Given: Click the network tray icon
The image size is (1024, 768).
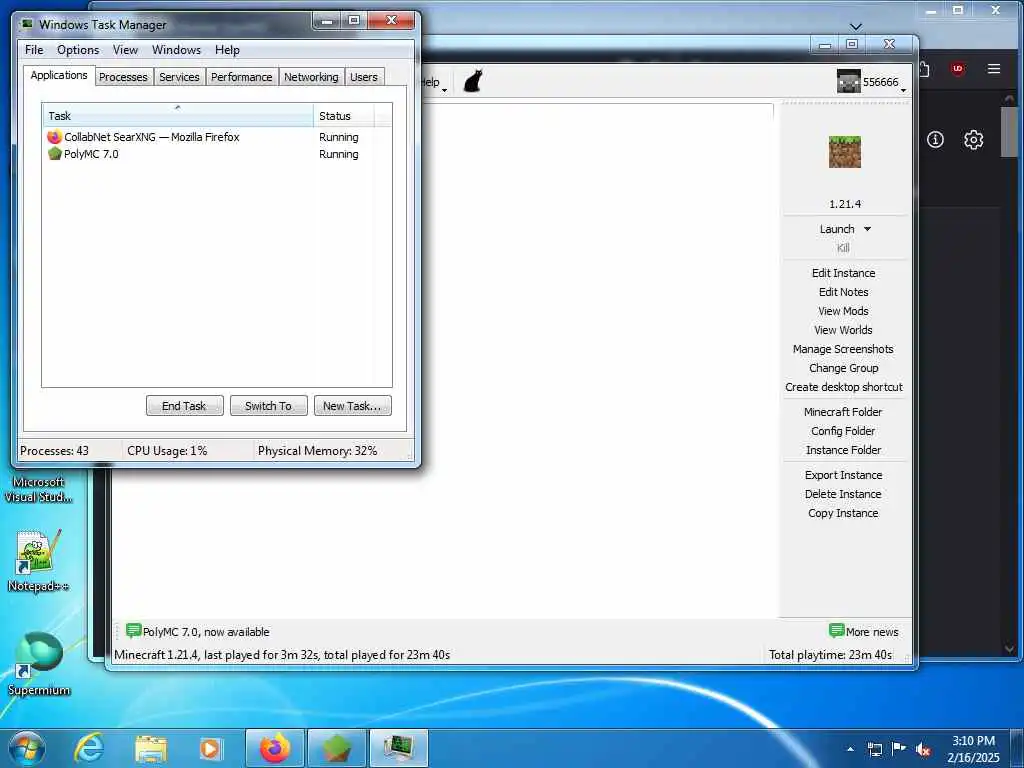Looking at the screenshot, I should click(x=874, y=750).
